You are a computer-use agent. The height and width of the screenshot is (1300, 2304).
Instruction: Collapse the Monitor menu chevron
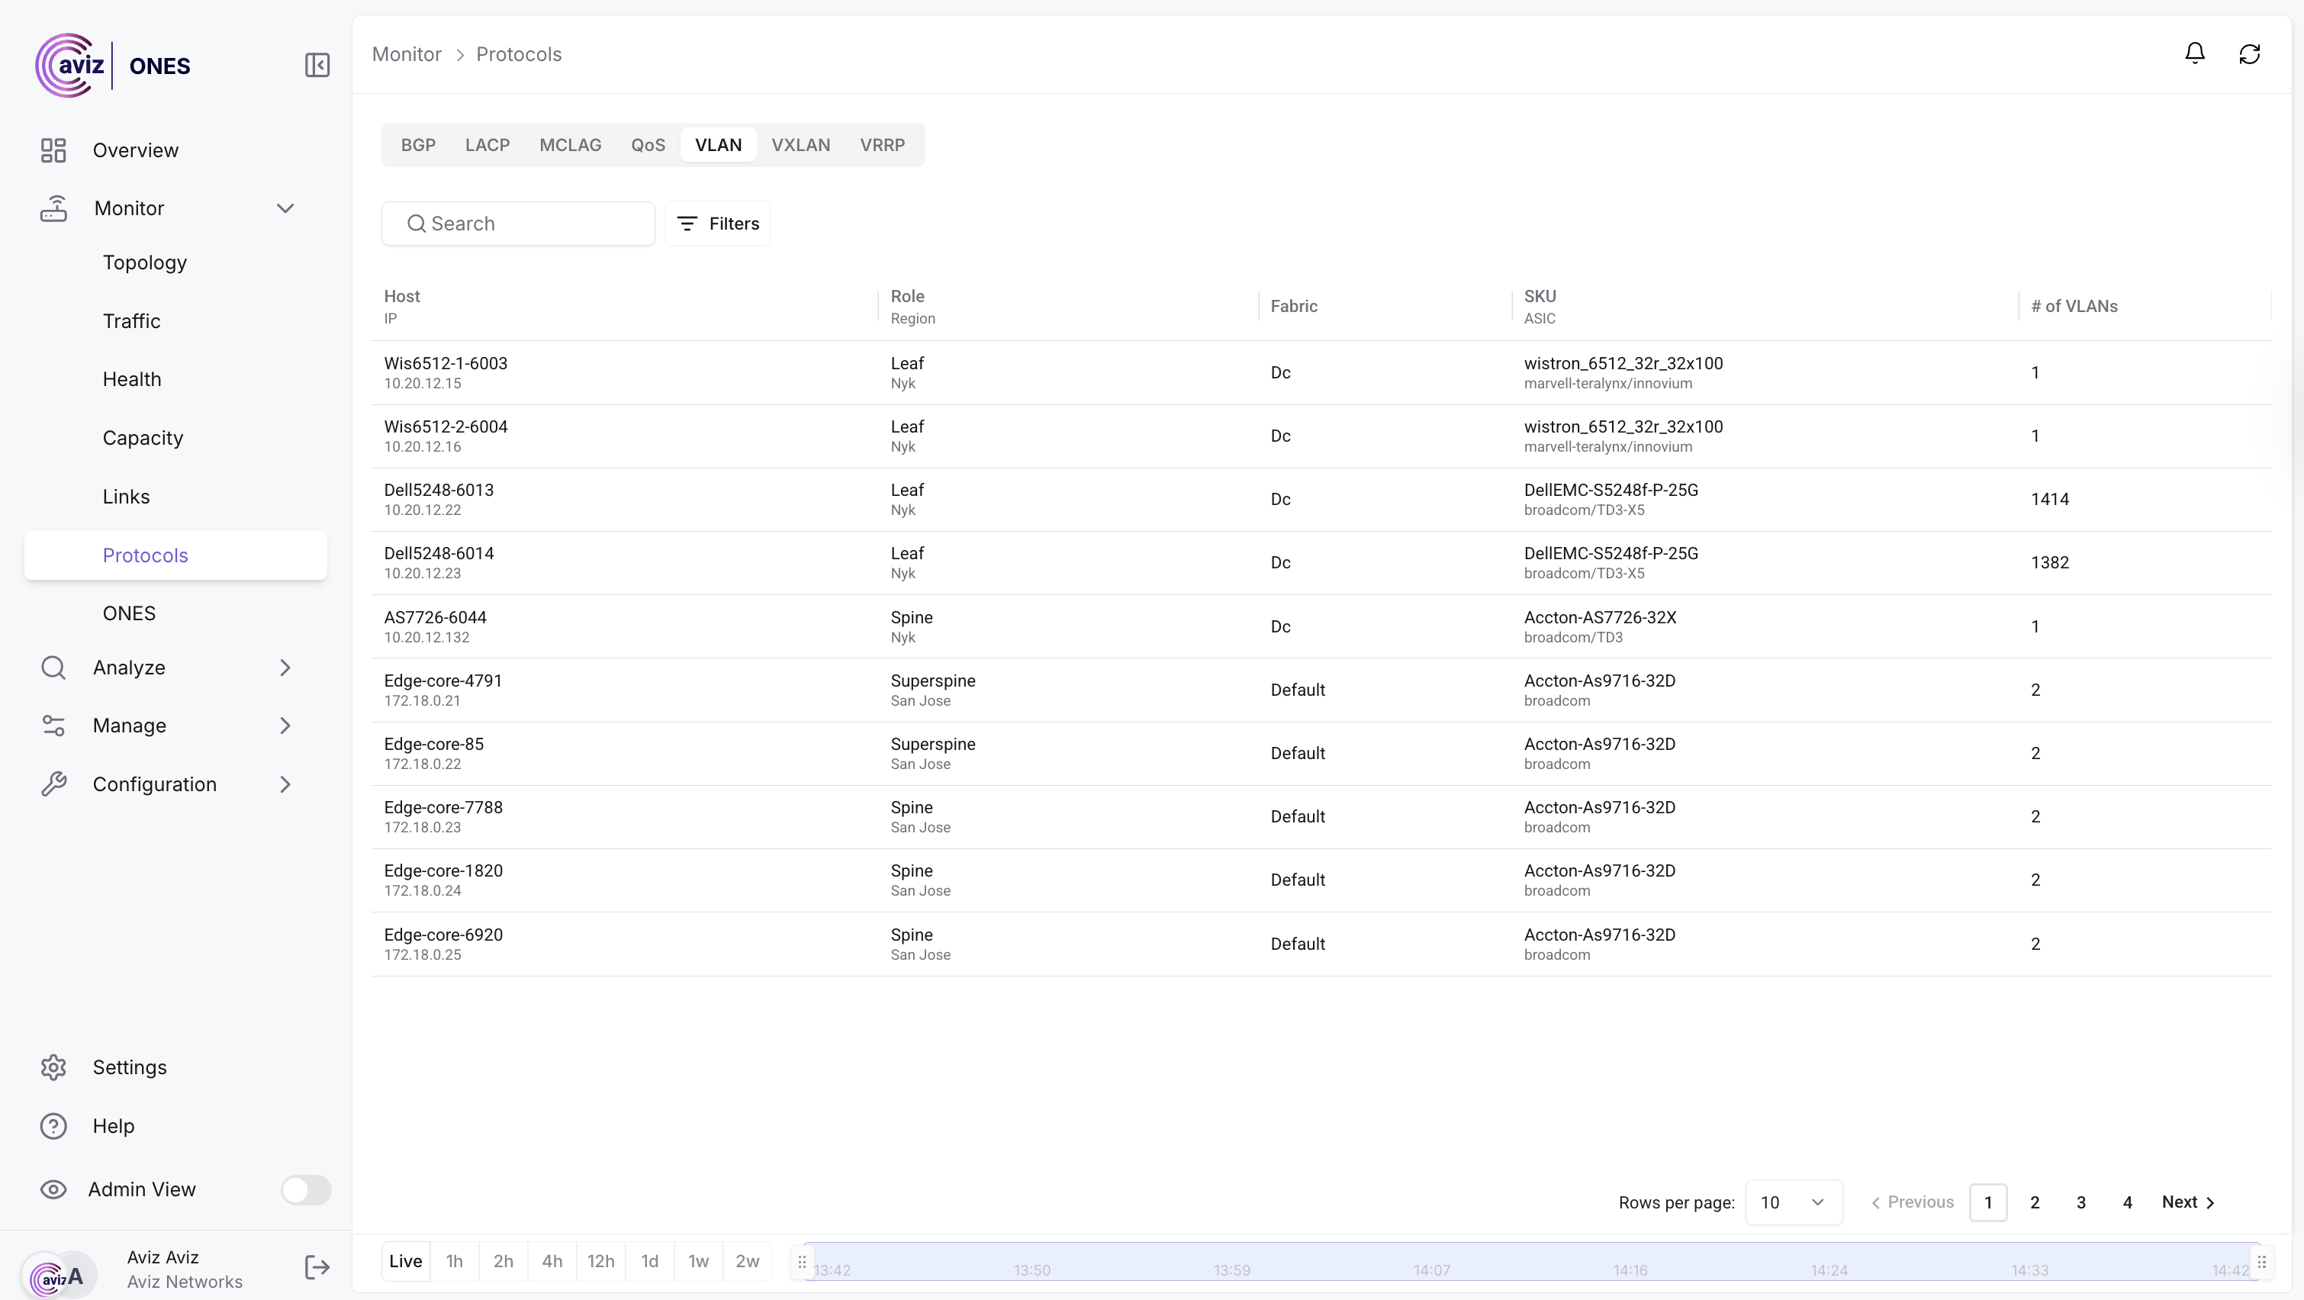click(285, 208)
